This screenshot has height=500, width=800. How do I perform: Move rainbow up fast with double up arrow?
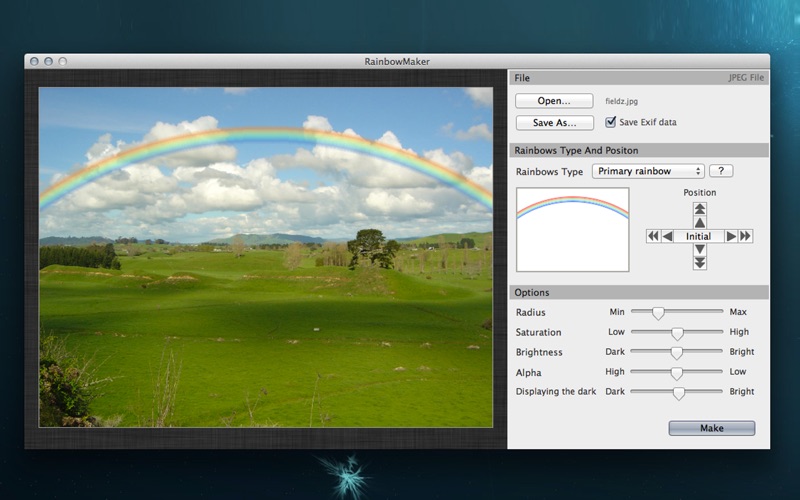(700, 209)
